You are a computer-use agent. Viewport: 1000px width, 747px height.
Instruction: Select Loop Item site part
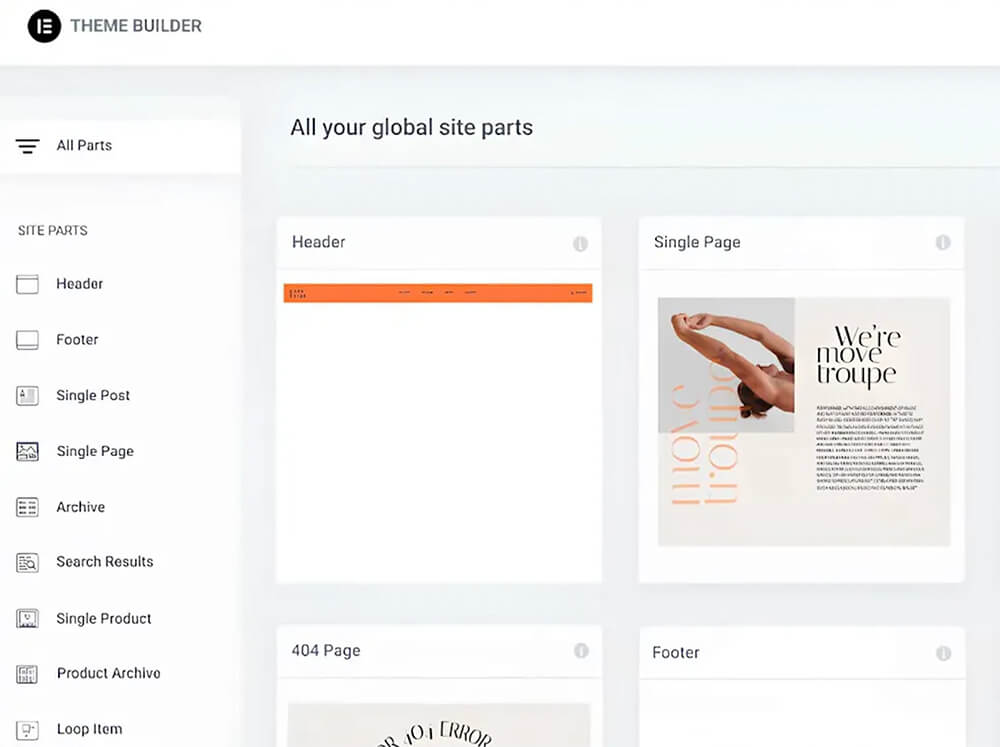coord(89,729)
